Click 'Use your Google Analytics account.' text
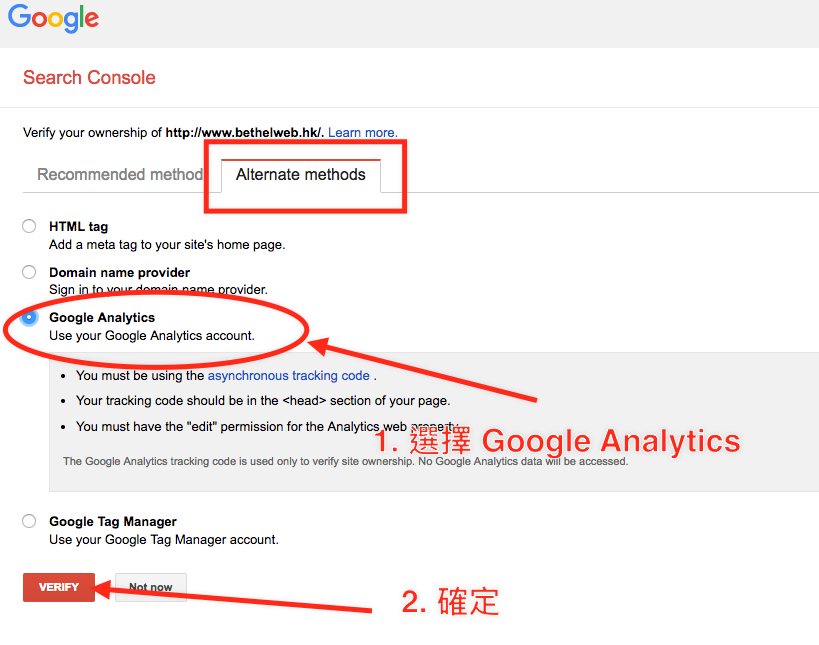 pos(152,335)
